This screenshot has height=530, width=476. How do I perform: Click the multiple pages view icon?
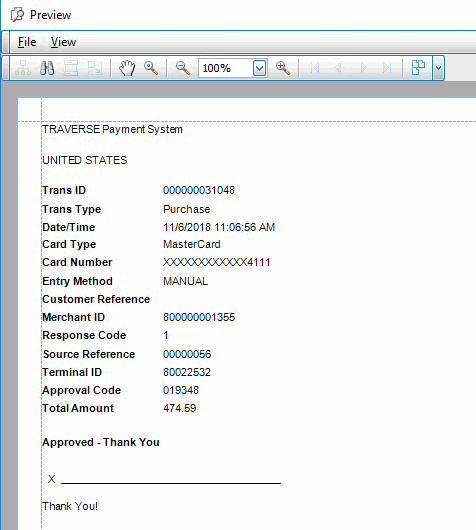click(418, 68)
